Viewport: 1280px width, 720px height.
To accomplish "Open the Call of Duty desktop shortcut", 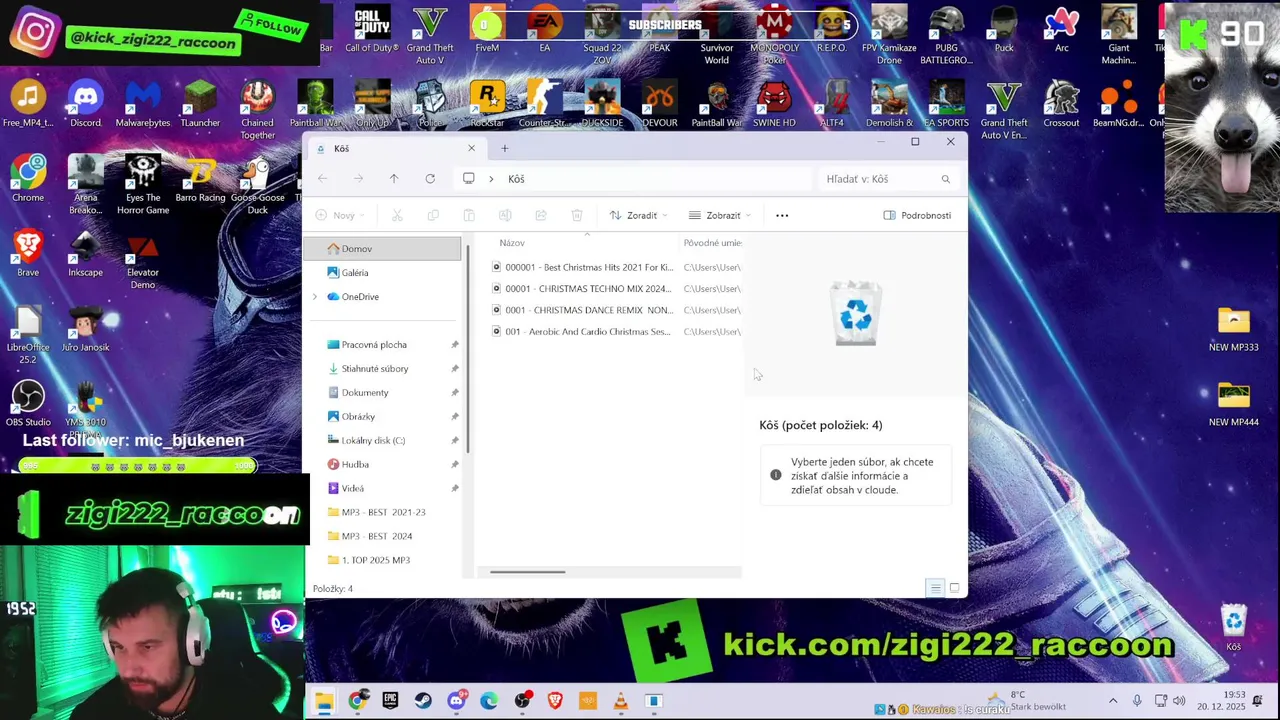I will [372, 29].
